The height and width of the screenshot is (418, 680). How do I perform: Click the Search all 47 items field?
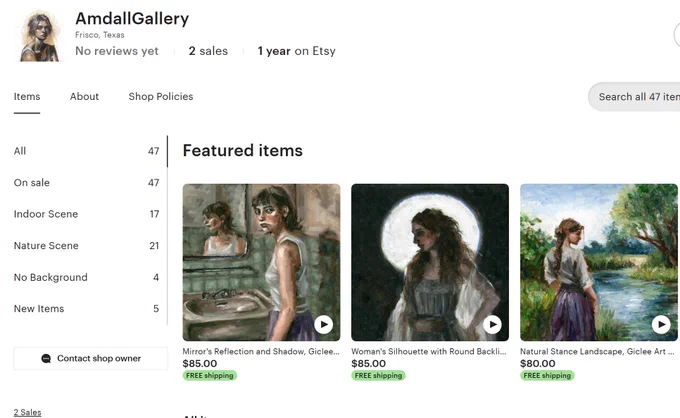[634, 97]
